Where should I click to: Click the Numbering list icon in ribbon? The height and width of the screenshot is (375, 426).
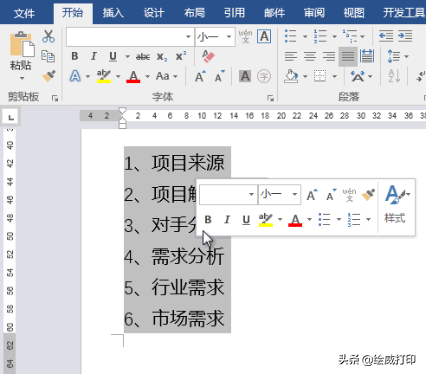tap(320, 36)
